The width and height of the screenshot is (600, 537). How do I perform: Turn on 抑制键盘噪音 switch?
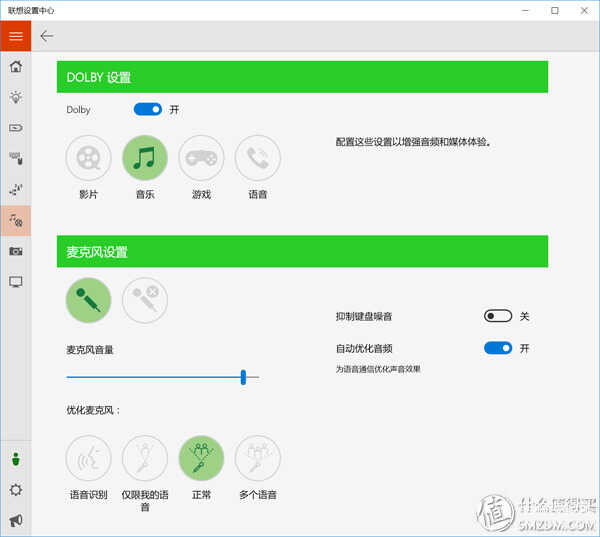(x=498, y=316)
